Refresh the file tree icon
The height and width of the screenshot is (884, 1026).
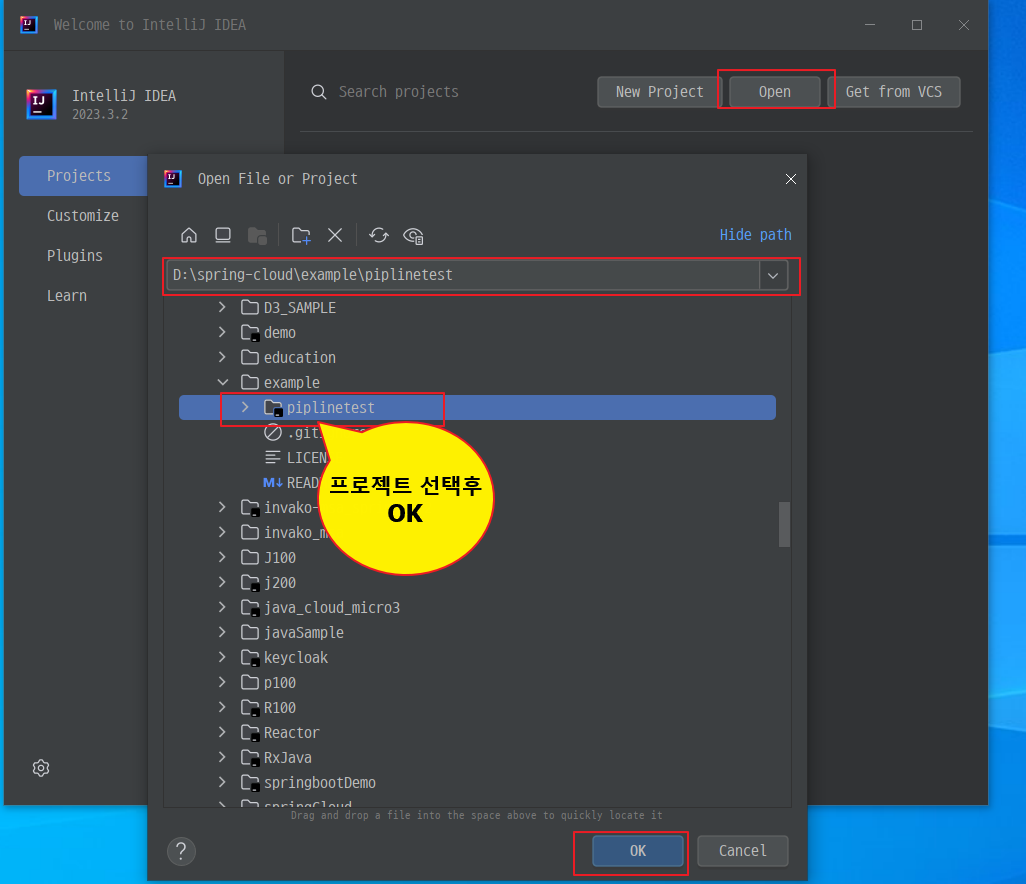[x=379, y=235]
